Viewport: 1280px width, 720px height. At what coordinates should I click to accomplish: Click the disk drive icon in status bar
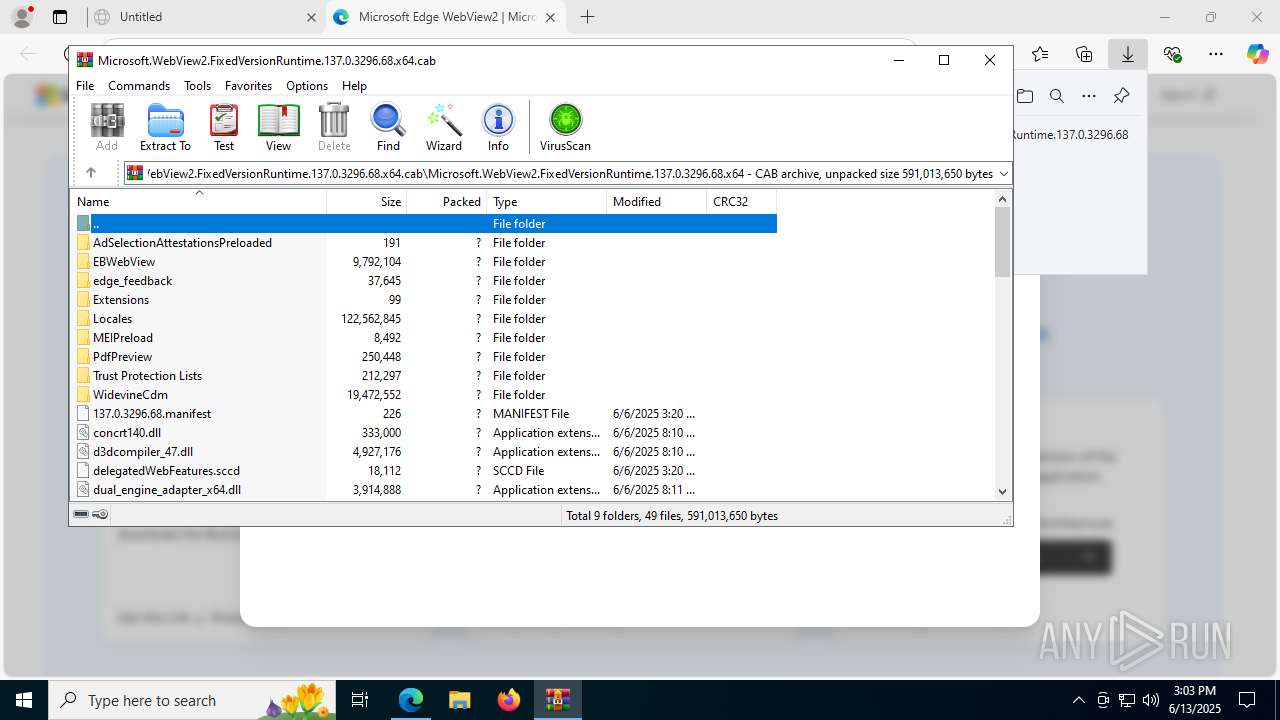[81, 515]
